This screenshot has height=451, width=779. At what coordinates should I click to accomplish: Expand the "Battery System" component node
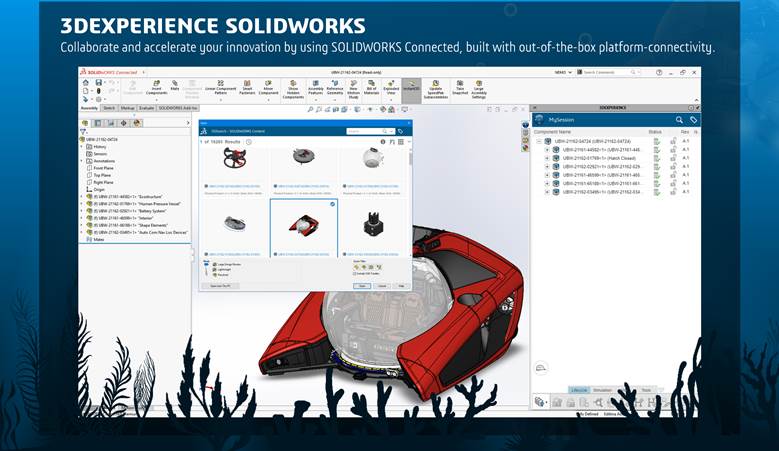[x=82, y=210]
